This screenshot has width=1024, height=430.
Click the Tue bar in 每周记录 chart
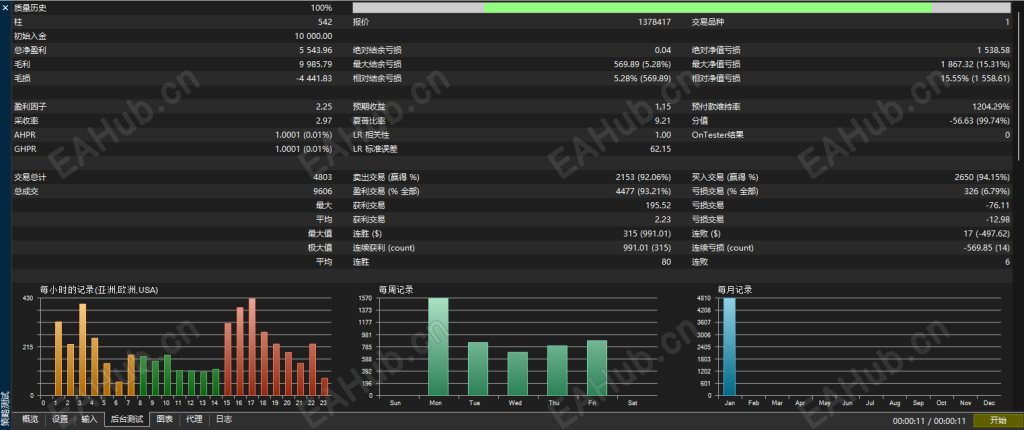pyautogui.click(x=478, y=369)
